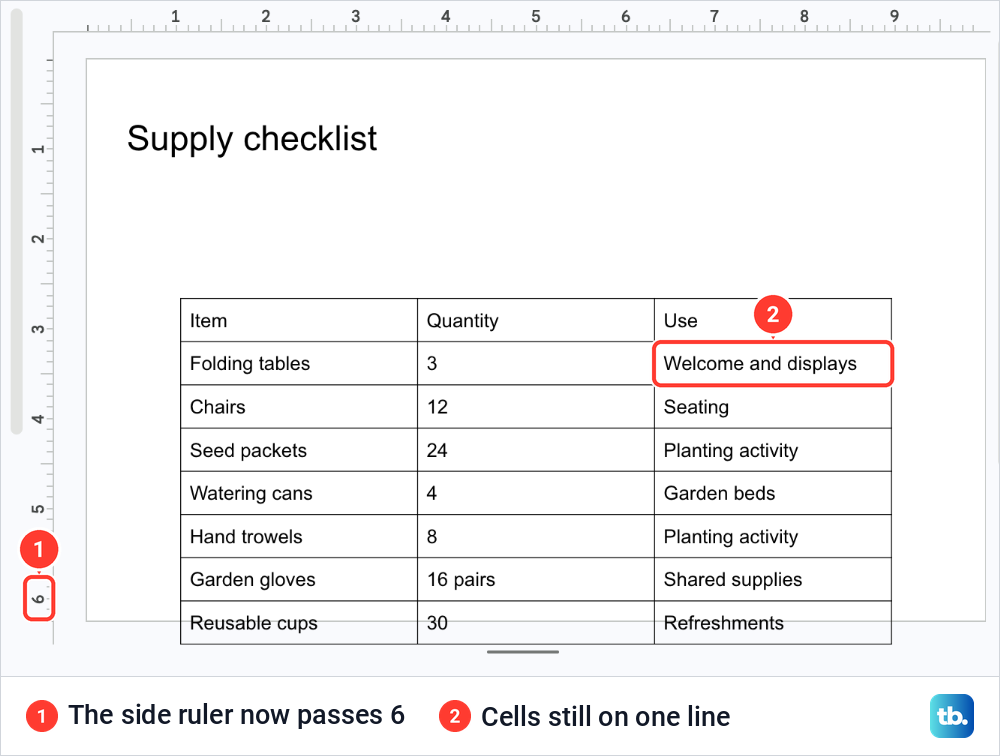Click the Welcome and displays cell
This screenshot has width=1000, height=756.
click(773, 364)
